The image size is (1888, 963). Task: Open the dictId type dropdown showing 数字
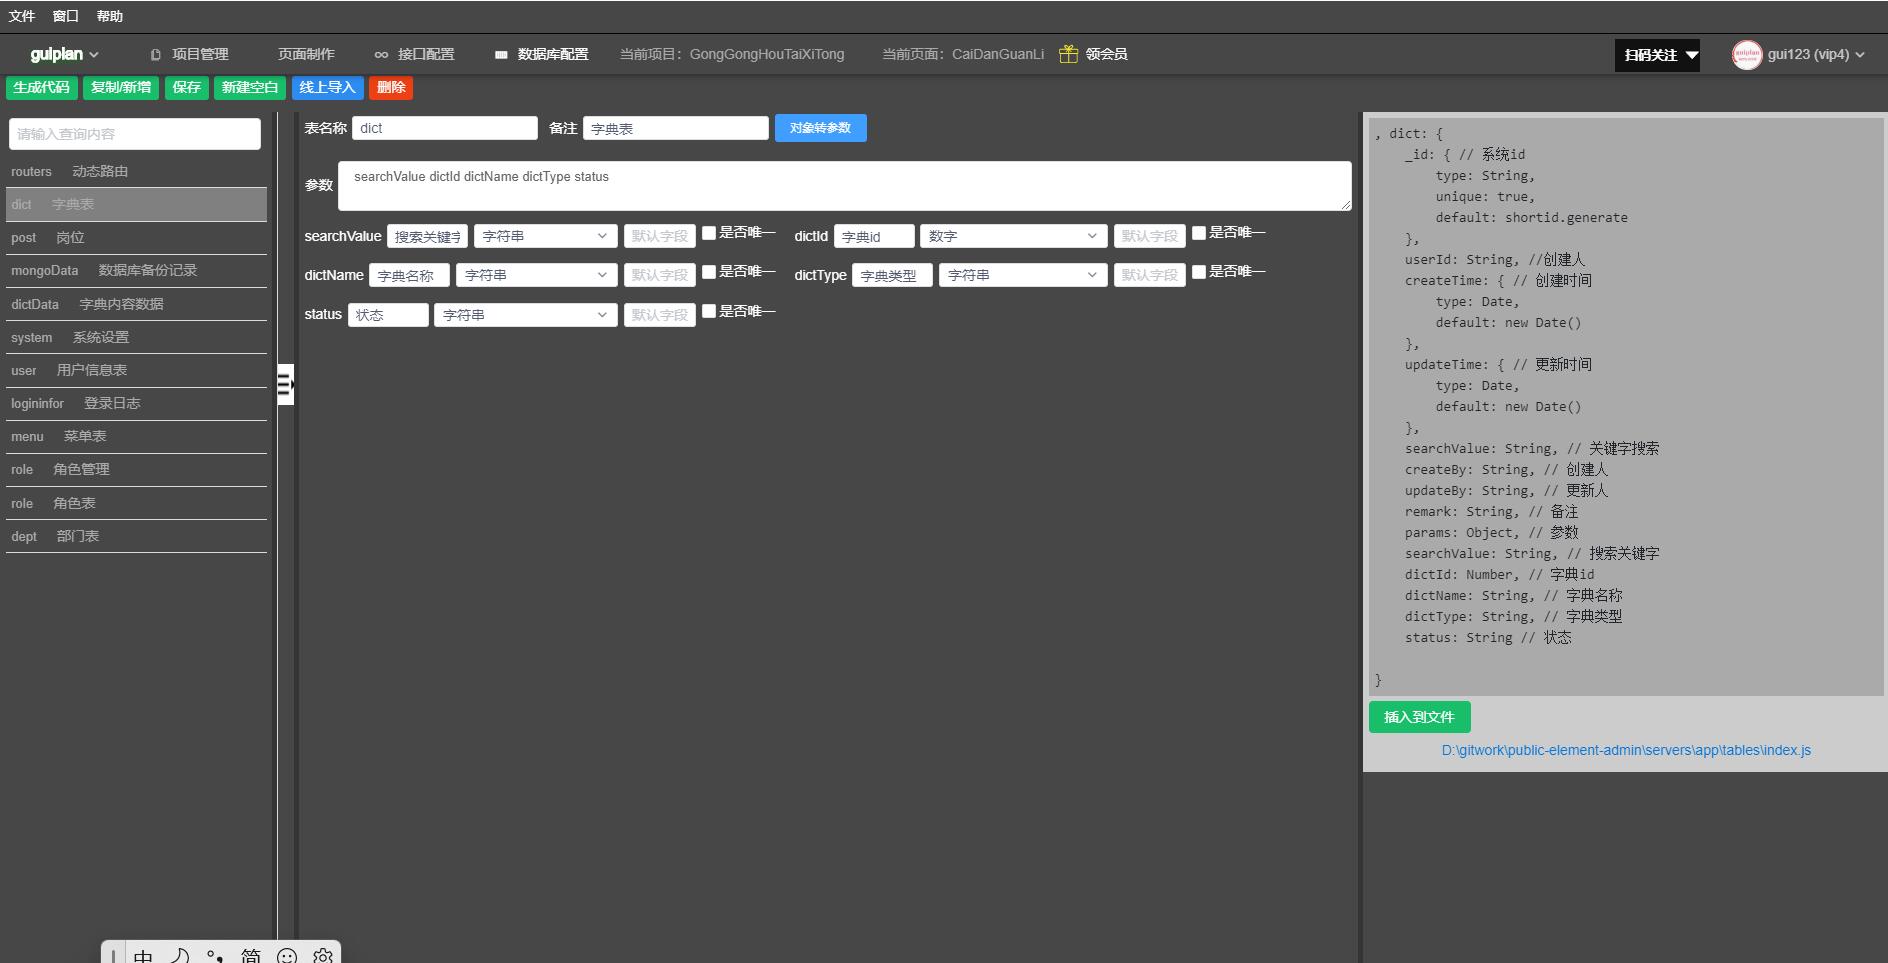point(1012,236)
